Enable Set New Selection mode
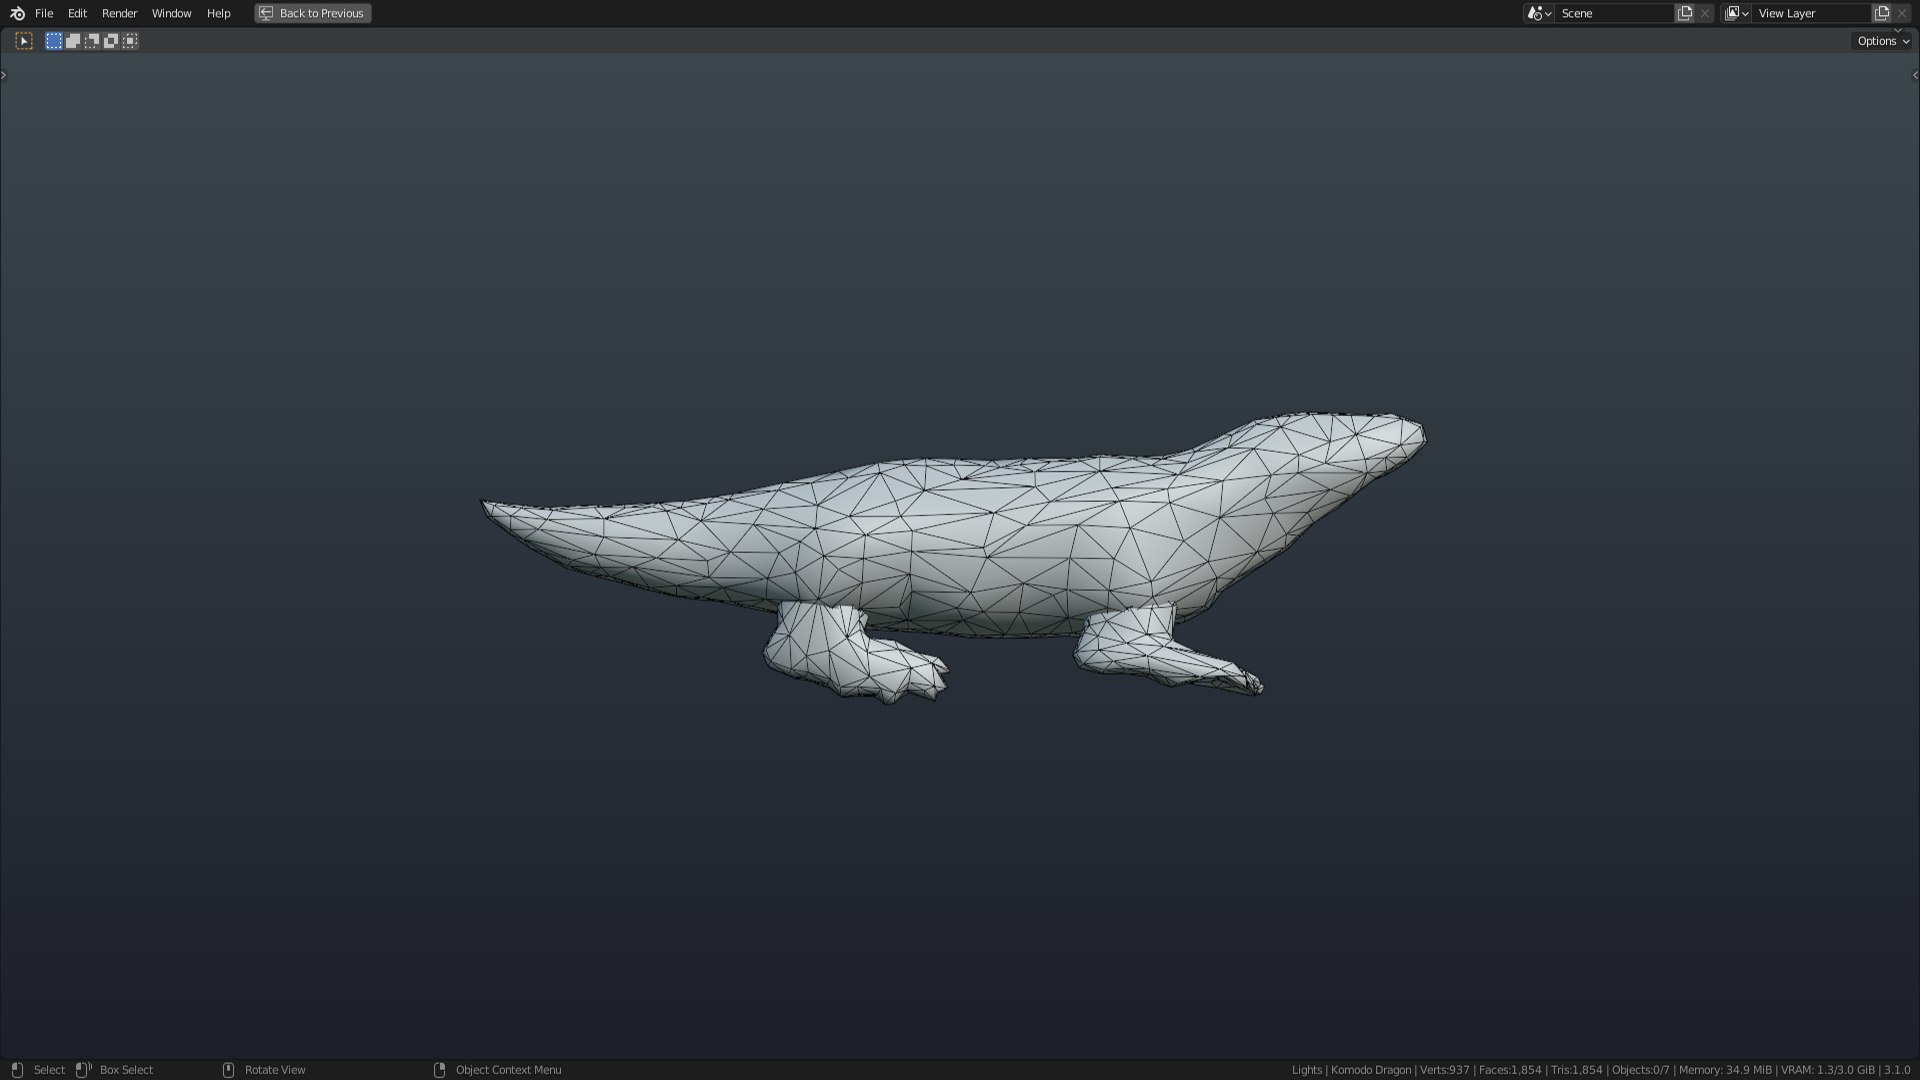 (x=54, y=41)
